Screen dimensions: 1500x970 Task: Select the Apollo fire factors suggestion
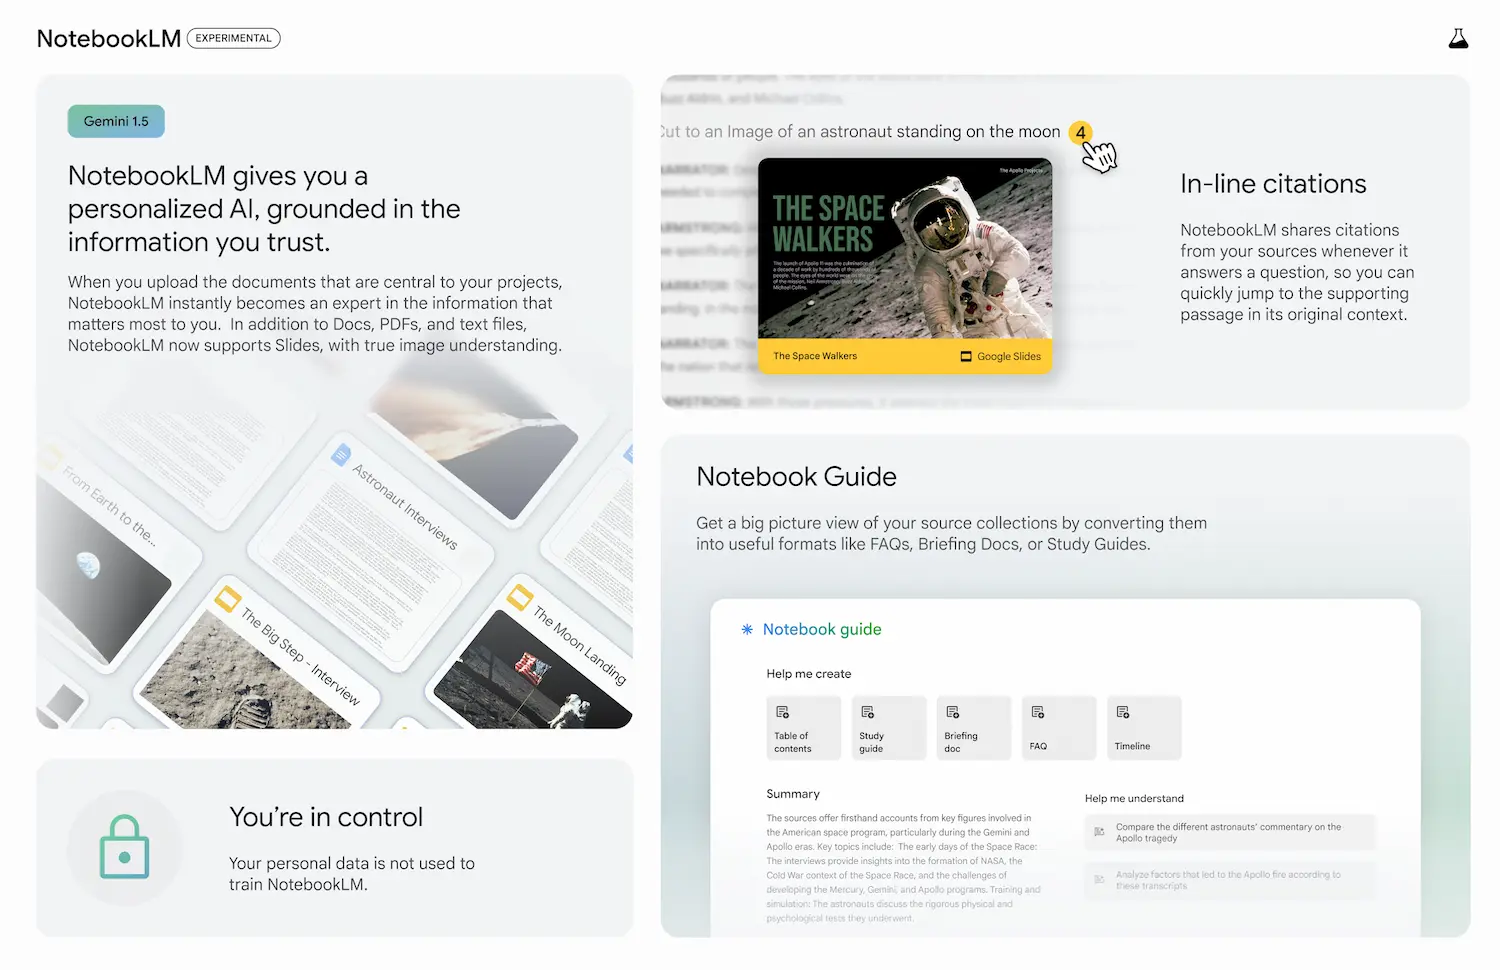pos(1229,880)
